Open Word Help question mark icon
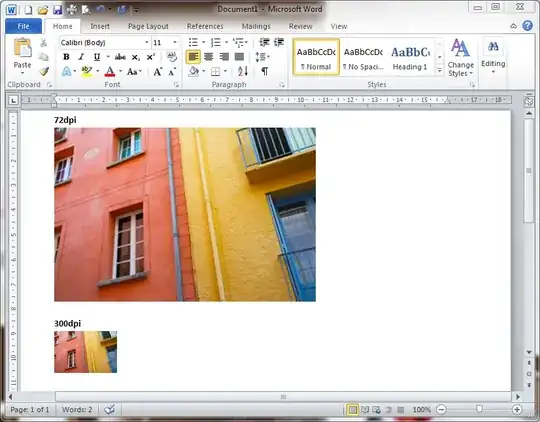This screenshot has height=422, width=540. [x=527, y=26]
